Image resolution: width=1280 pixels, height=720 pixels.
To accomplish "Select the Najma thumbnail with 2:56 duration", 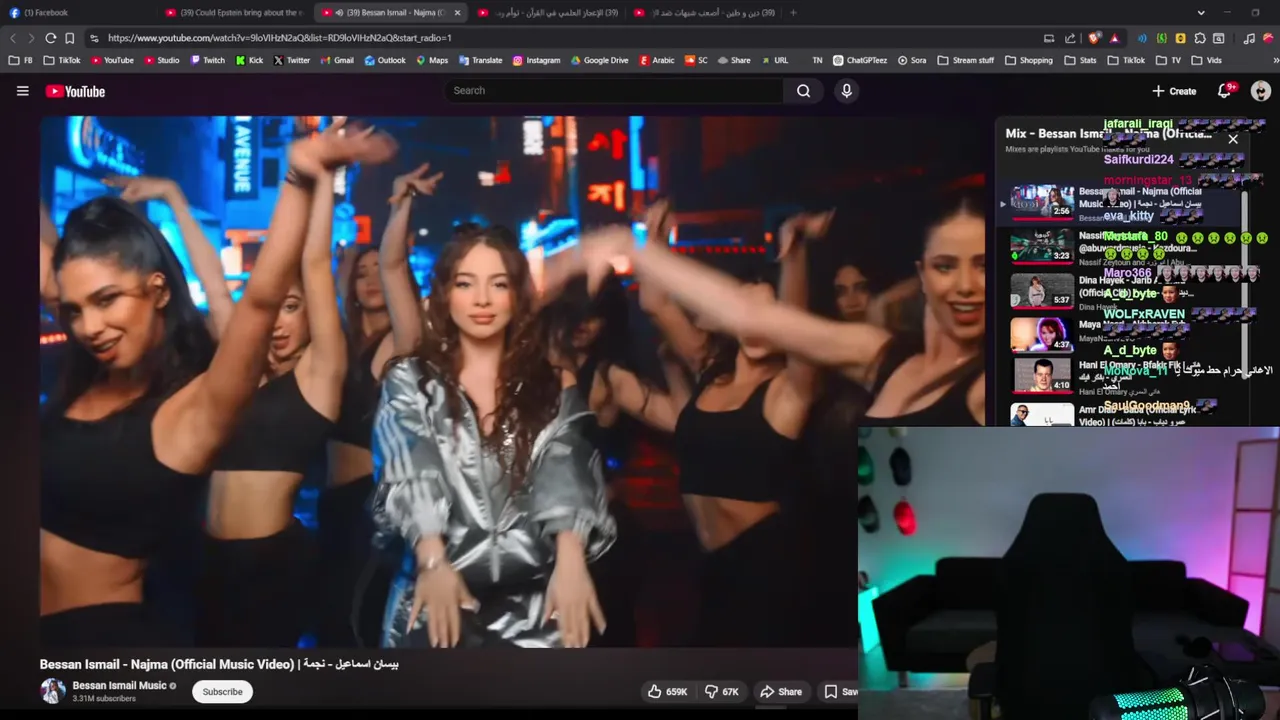I will pyautogui.click(x=1041, y=201).
